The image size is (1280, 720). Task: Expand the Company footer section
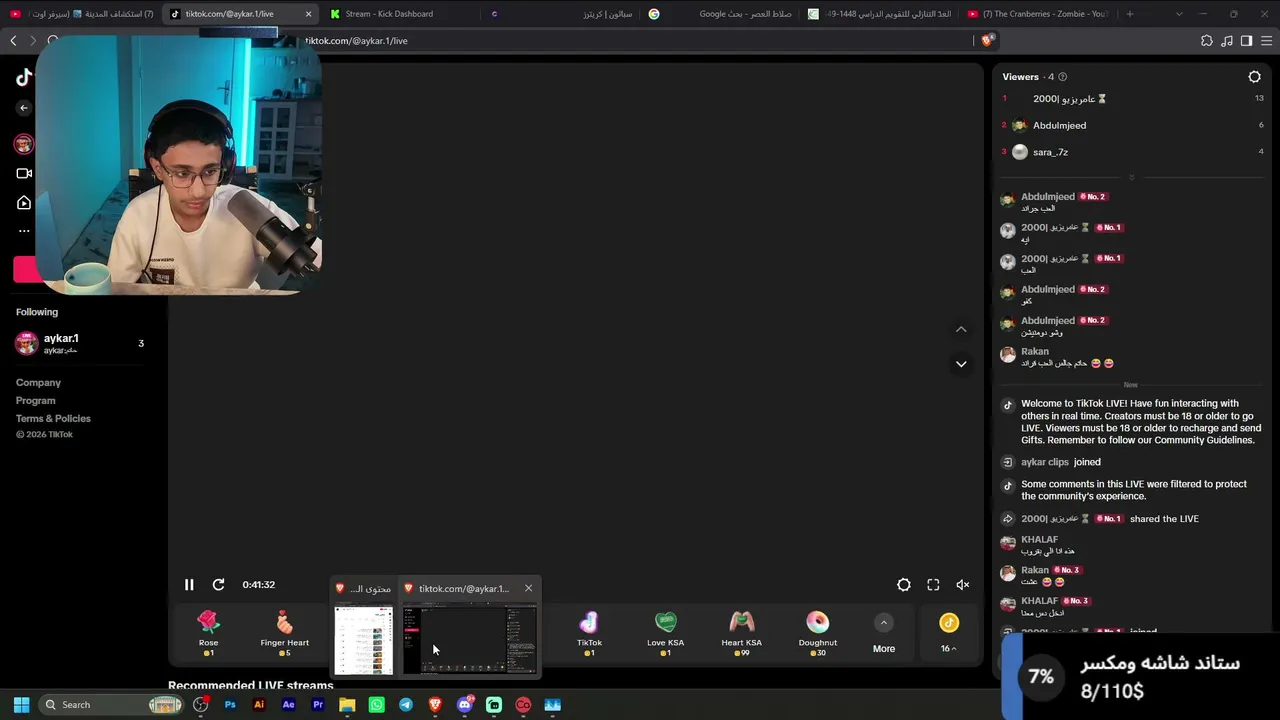point(38,383)
